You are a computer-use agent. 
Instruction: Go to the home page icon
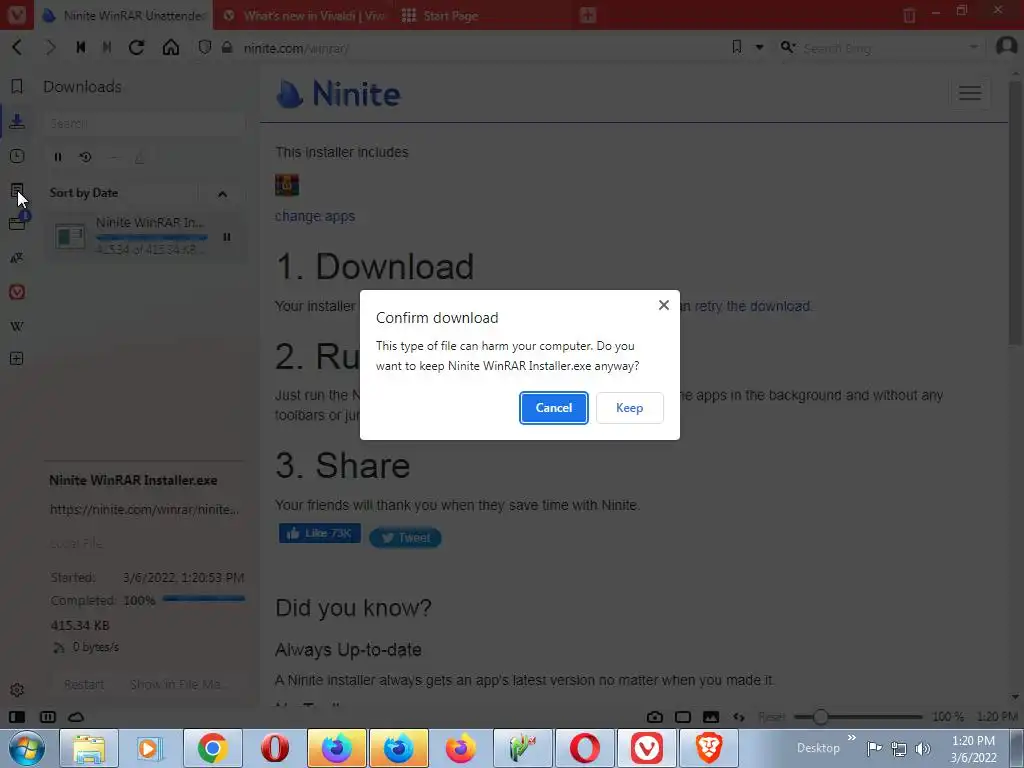[171, 48]
